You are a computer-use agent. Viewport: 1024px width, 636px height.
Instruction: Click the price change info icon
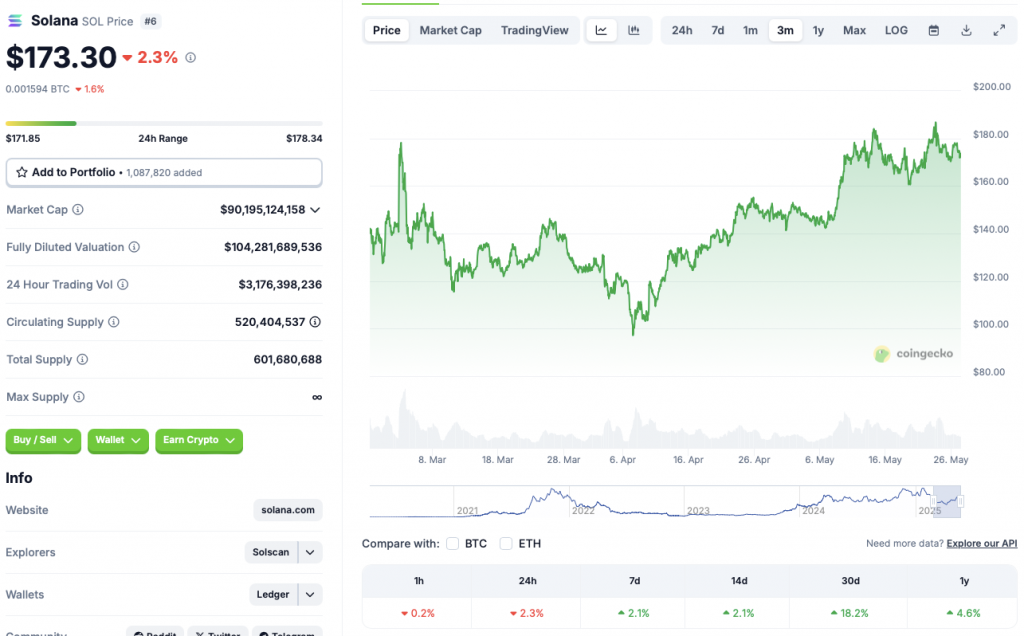coord(191,57)
